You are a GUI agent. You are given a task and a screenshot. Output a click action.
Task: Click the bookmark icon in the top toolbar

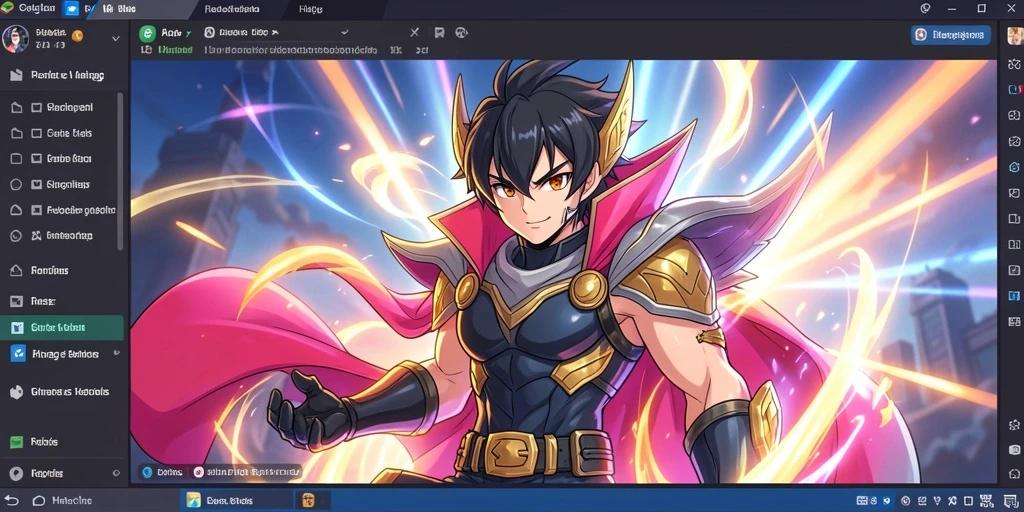click(x=440, y=33)
